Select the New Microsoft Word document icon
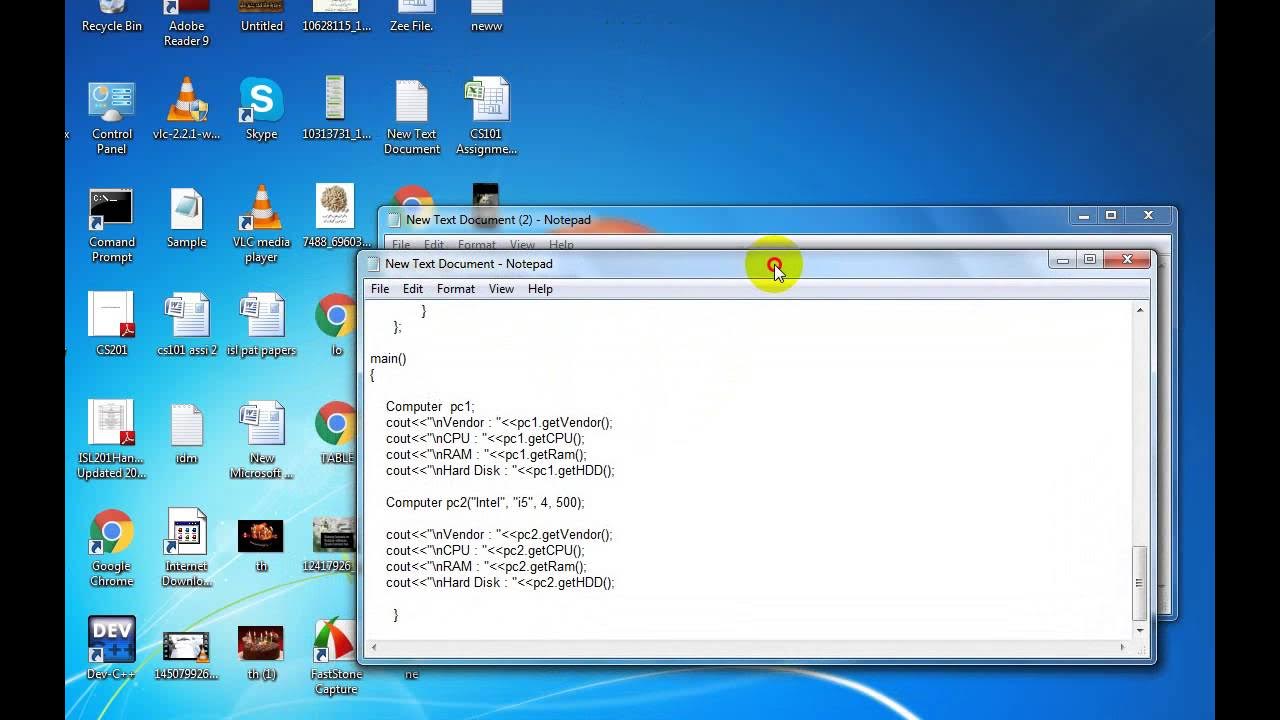Screen dimensions: 1280x720 pos(261,440)
